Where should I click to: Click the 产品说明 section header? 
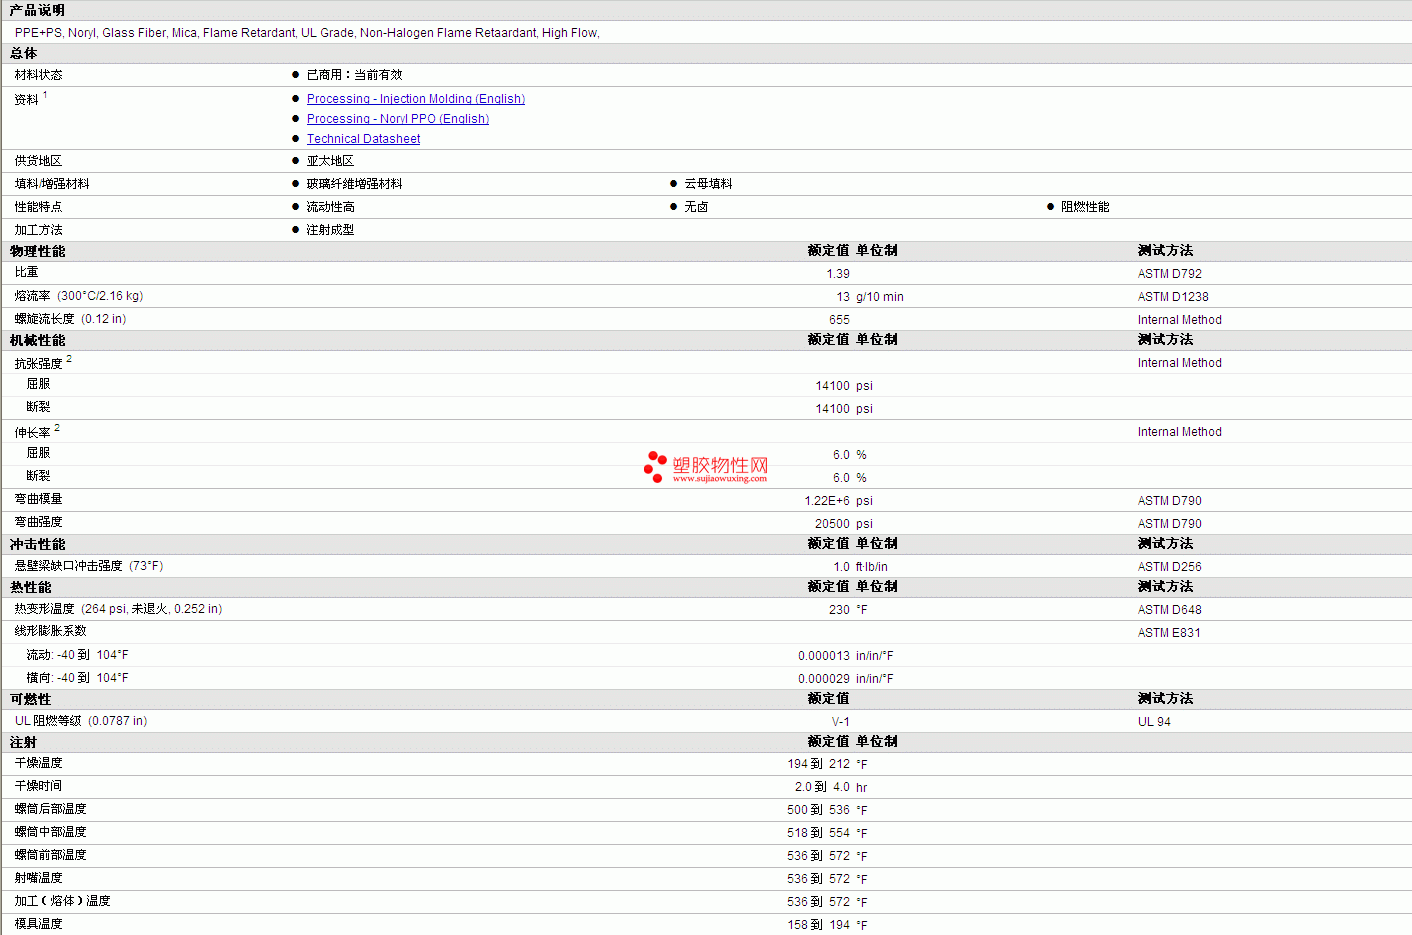37,10
